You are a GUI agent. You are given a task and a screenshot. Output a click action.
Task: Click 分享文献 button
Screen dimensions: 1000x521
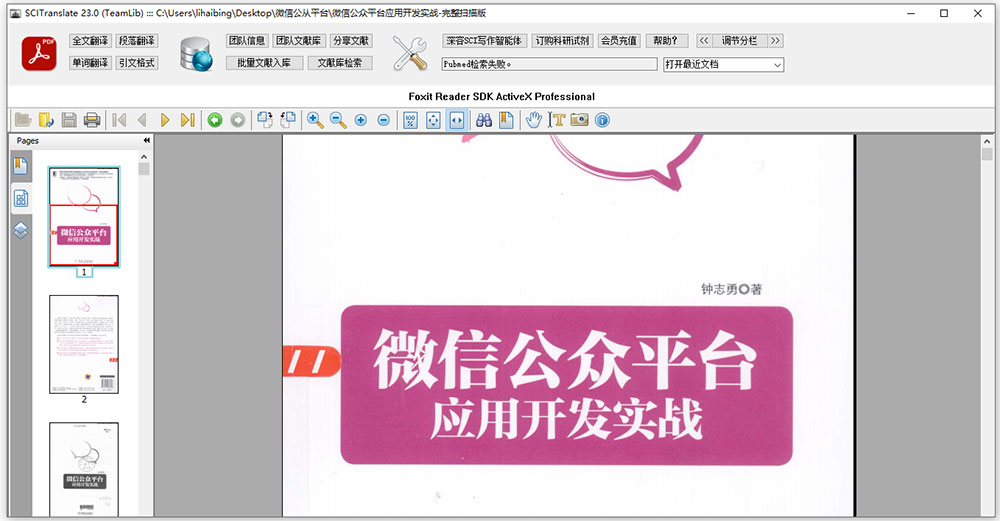pyautogui.click(x=351, y=41)
